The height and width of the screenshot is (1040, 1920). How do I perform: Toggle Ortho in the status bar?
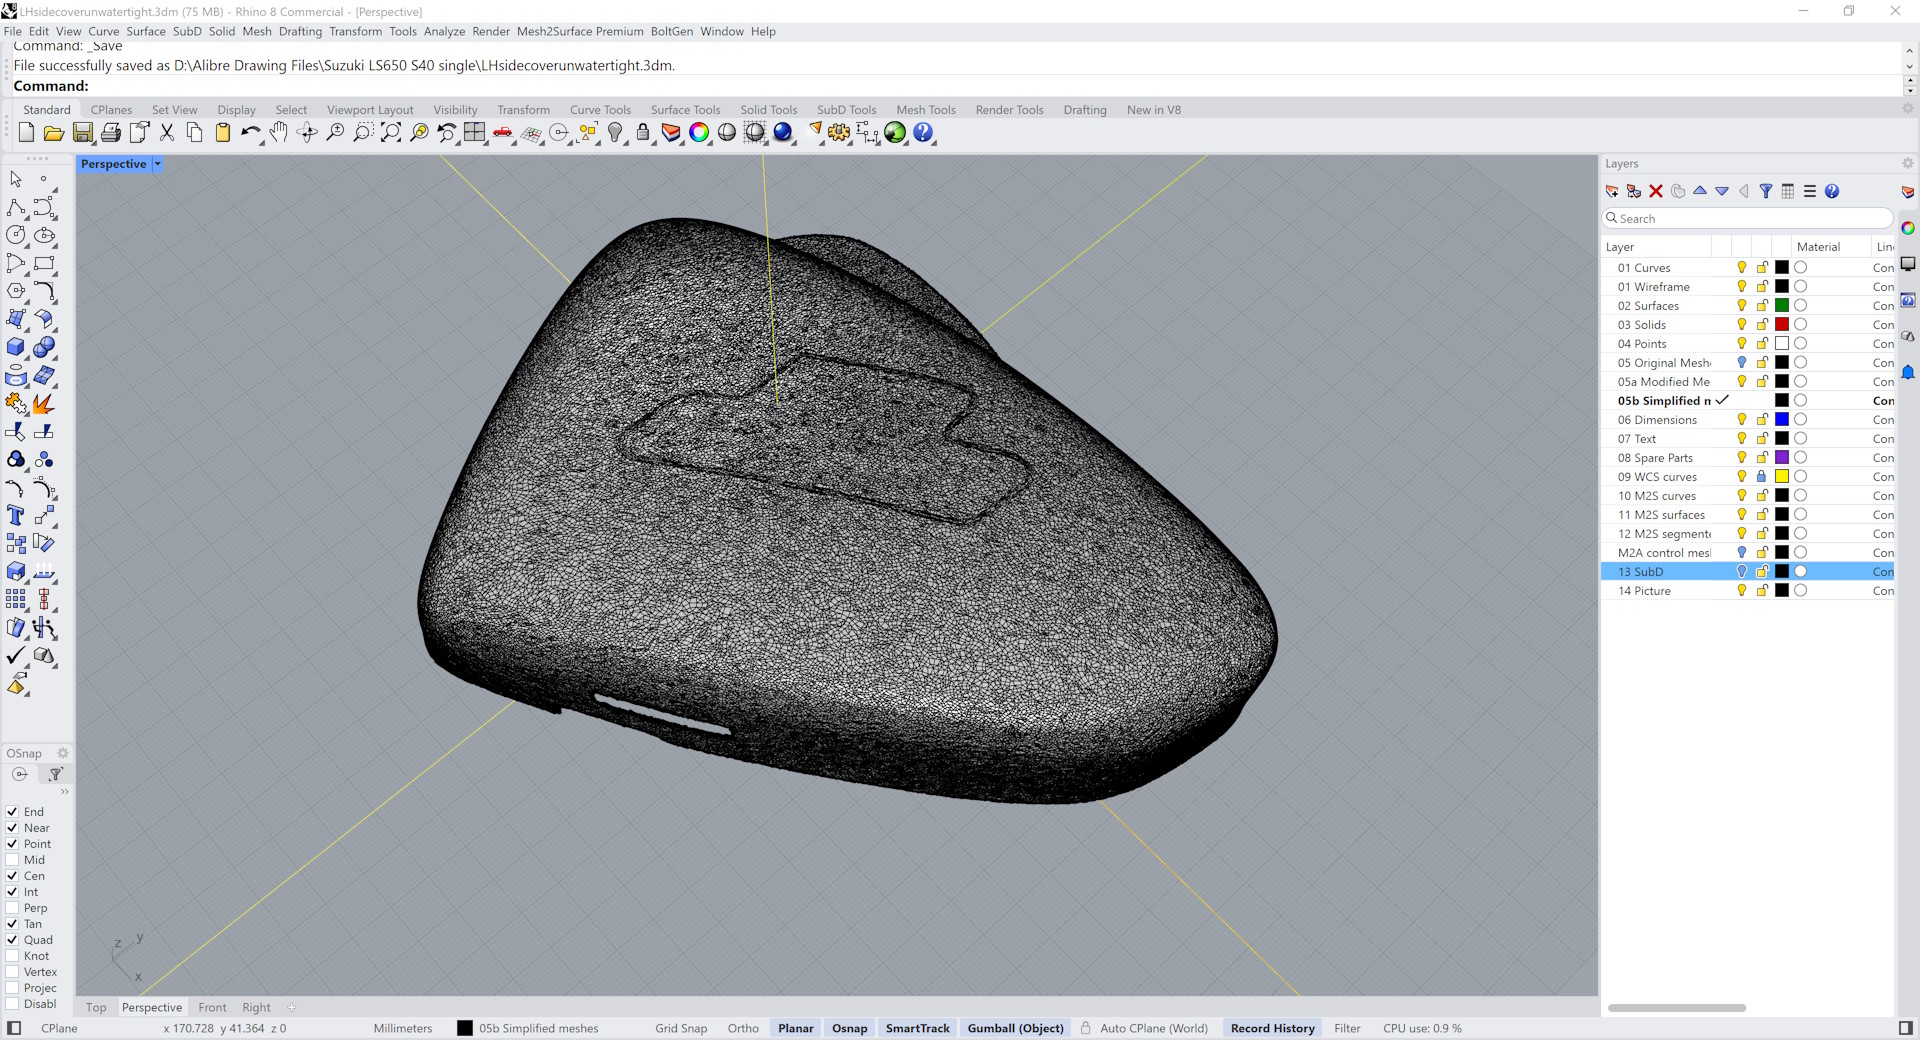click(743, 1028)
